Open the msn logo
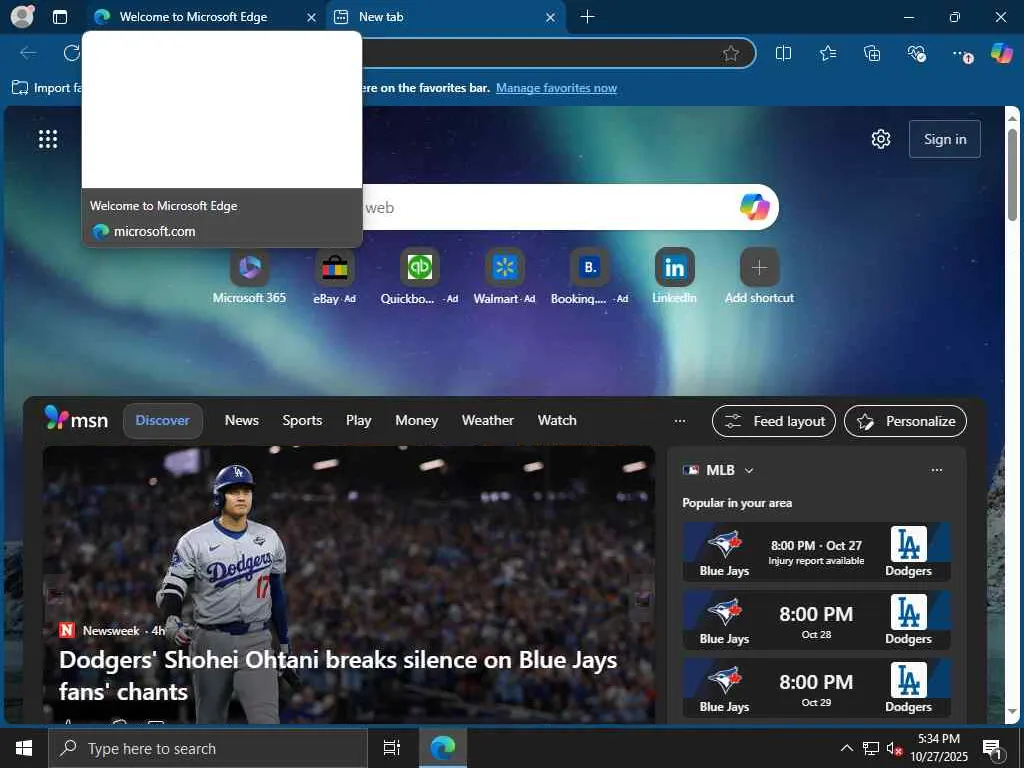The width and height of the screenshot is (1024, 768). click(76, 419)
